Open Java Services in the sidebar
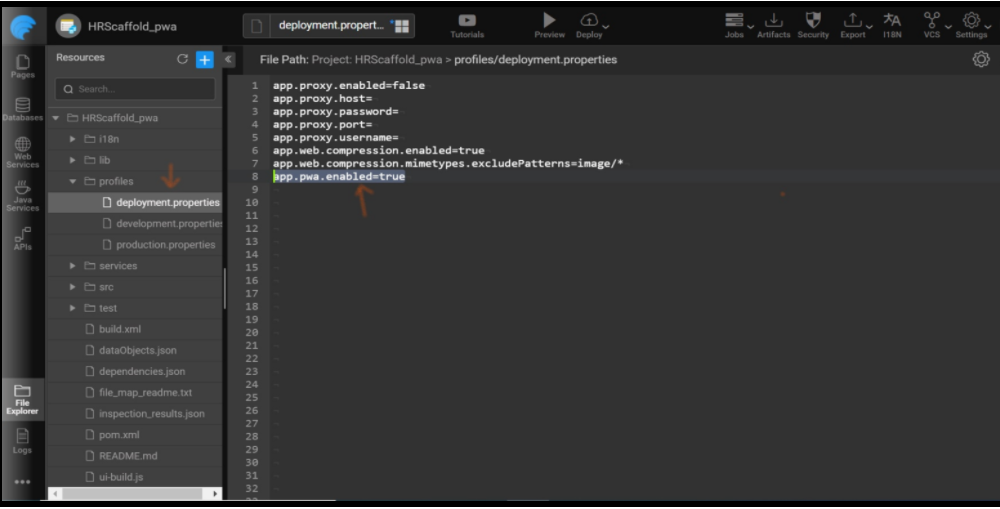1000x509 pixels. coord(22,194)
